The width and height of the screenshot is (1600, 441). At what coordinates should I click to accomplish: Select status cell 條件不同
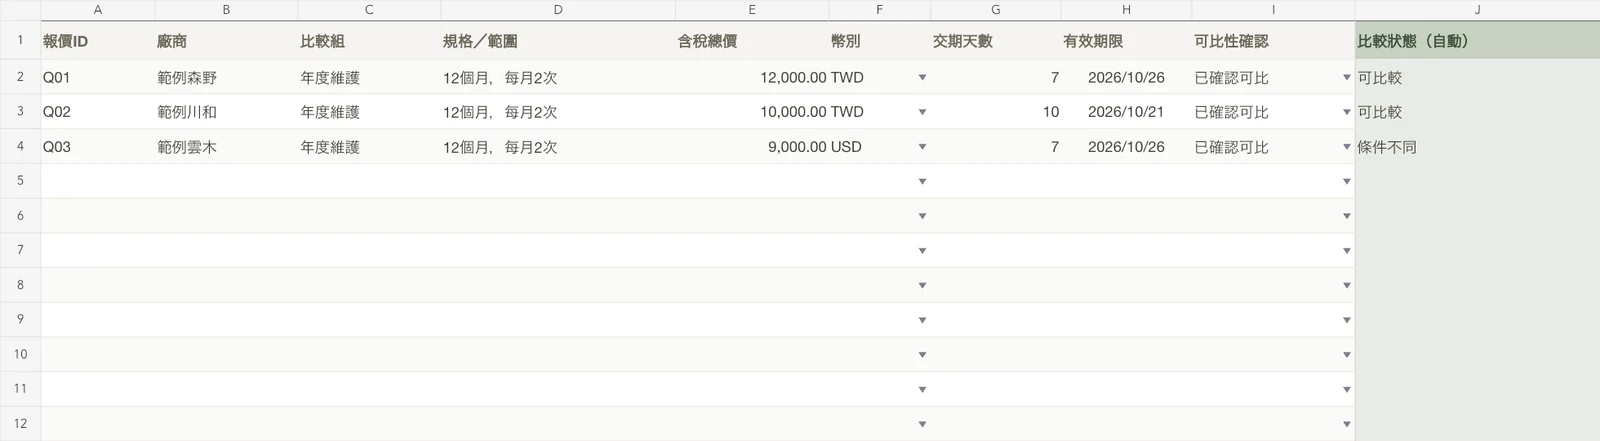pos(1477,146)
